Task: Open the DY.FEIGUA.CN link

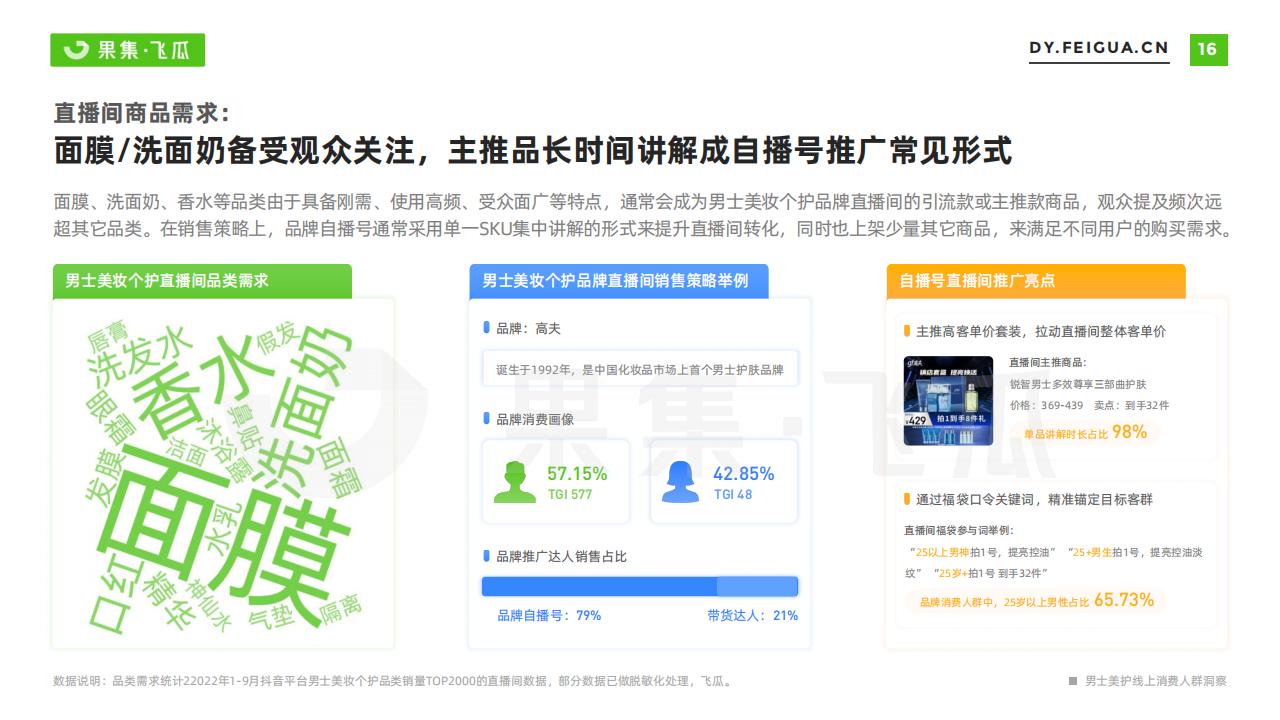Action: 1099,48
